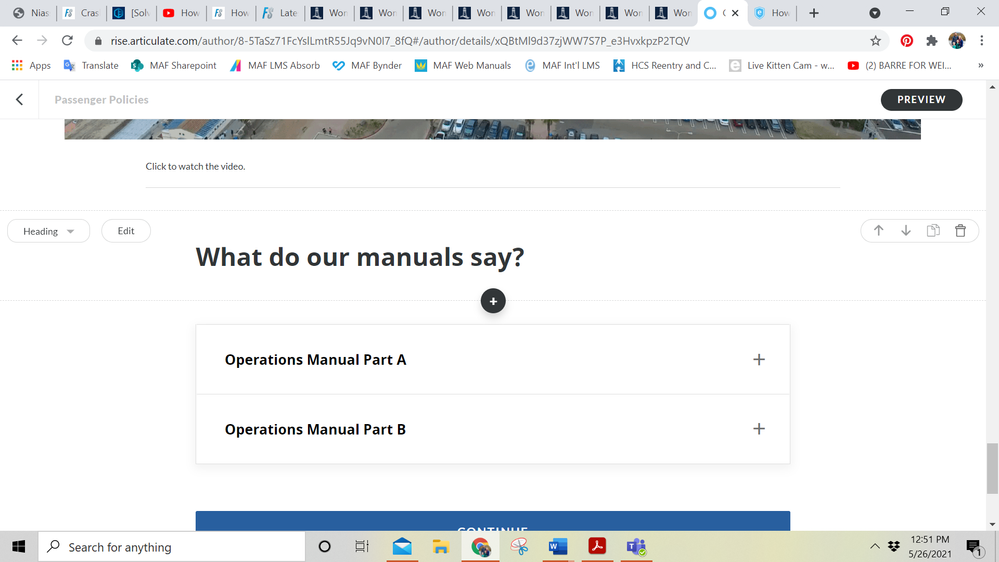Screen dimensions: 999x562
Task: Click the browser back arrow
Action: pos(17,41)
